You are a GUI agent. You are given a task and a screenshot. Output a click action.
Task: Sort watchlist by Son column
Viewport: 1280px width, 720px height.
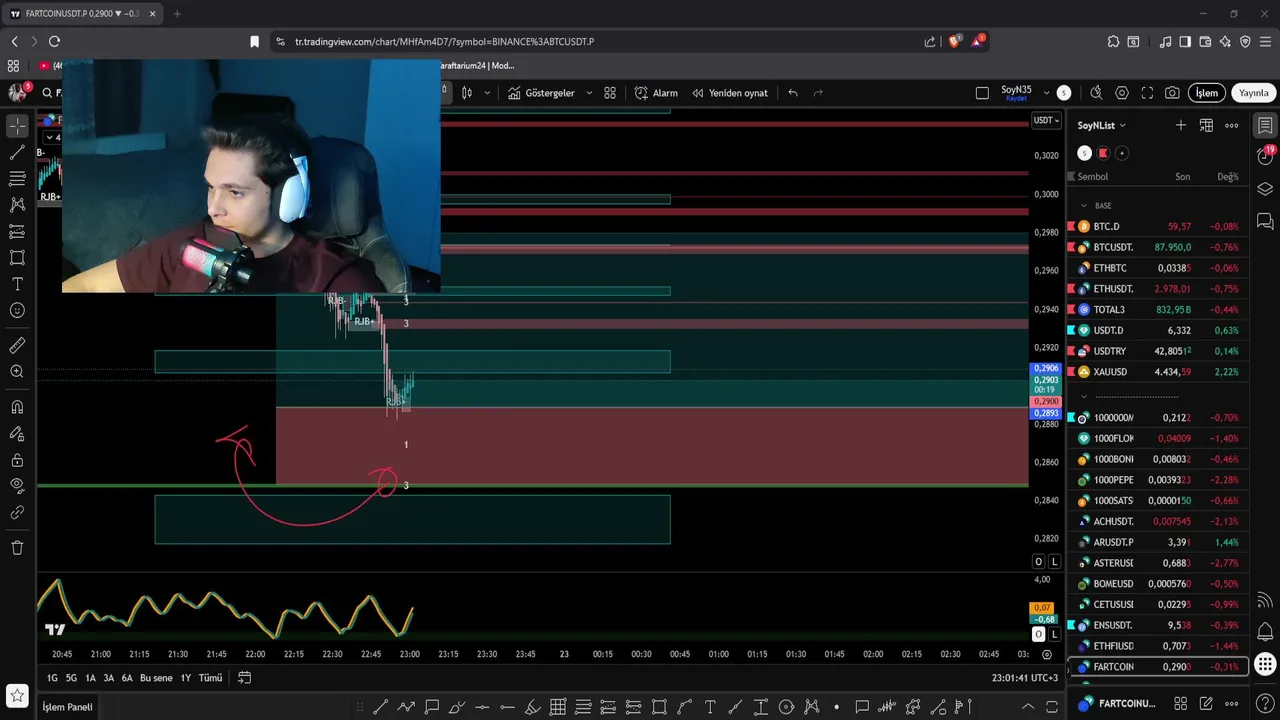[1183, 177]
